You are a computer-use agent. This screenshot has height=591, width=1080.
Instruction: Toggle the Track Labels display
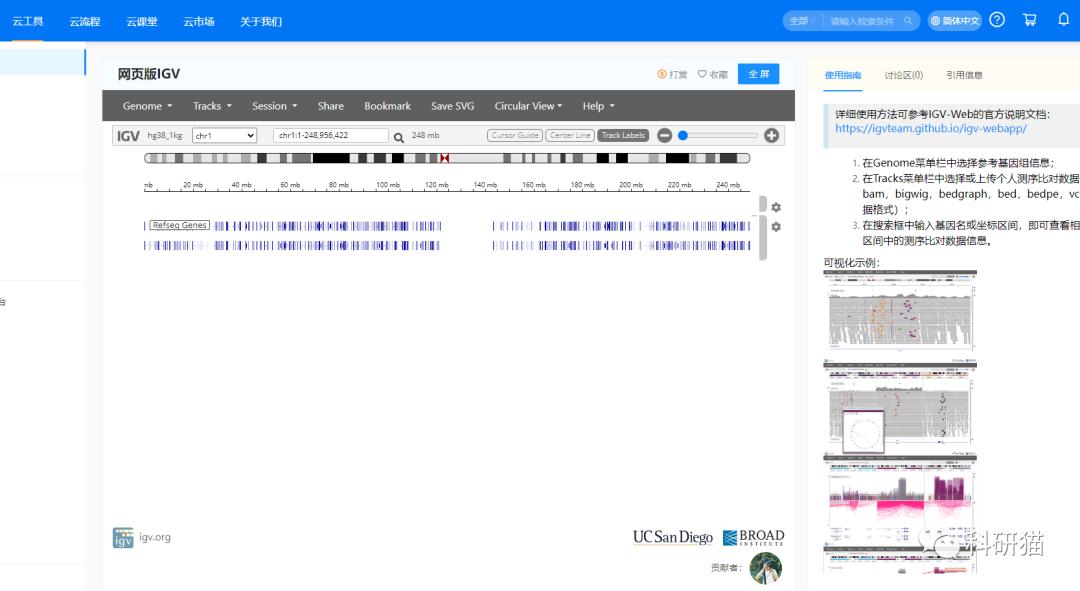coord(622,135)
